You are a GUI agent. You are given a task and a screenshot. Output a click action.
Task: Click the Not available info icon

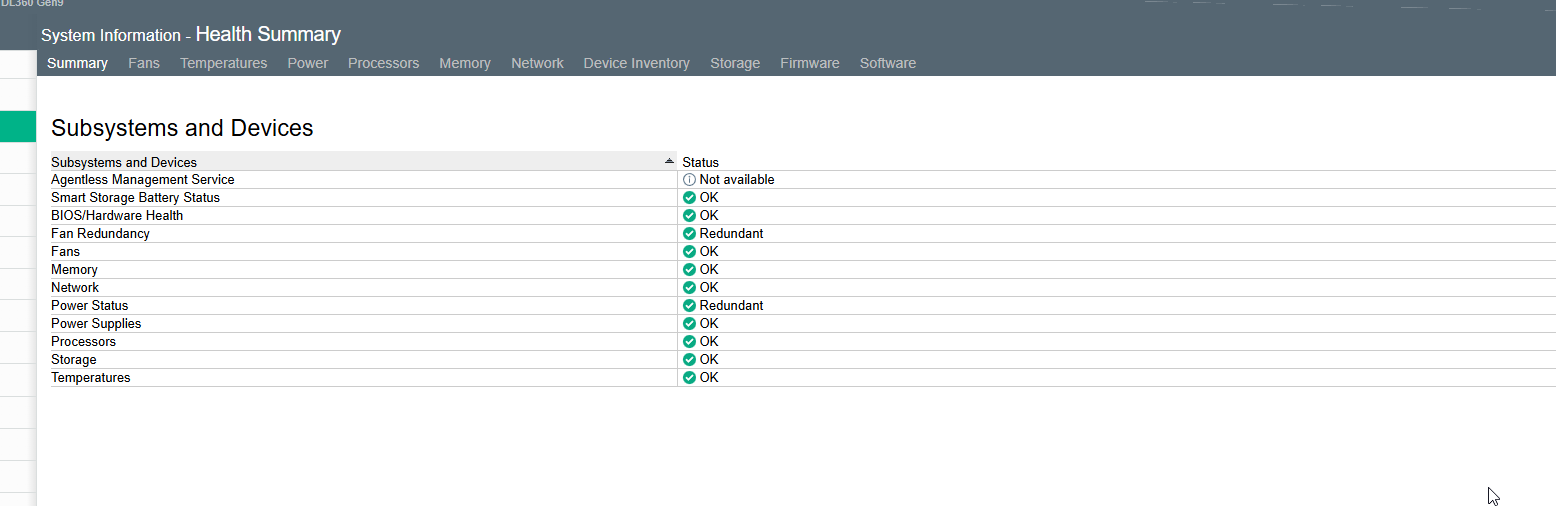pos(689,180)
